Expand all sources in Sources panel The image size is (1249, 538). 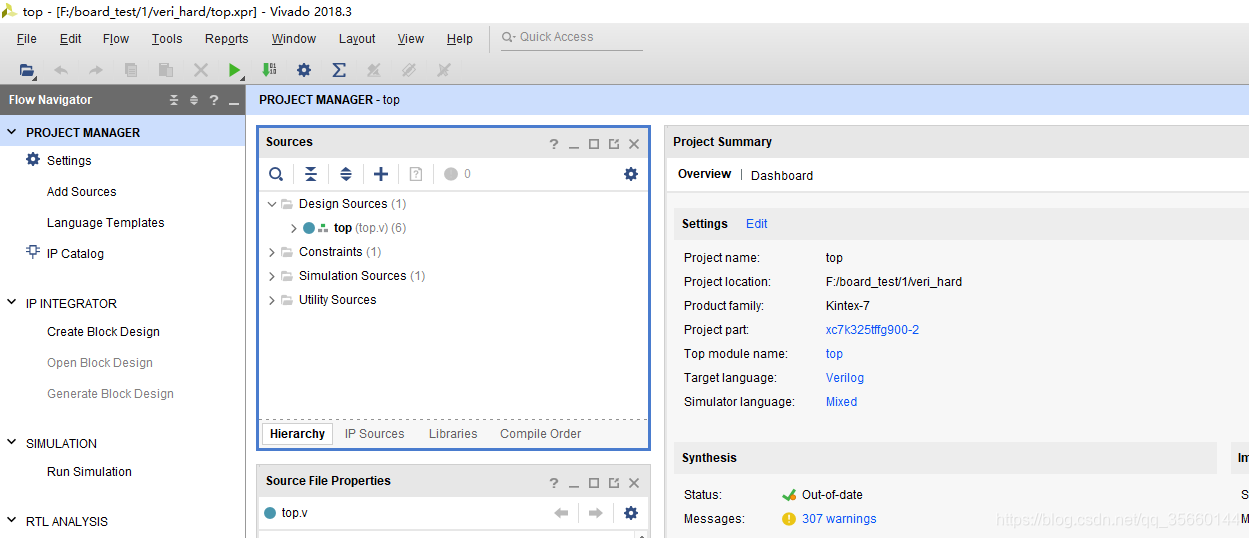[x=346, y=174]
